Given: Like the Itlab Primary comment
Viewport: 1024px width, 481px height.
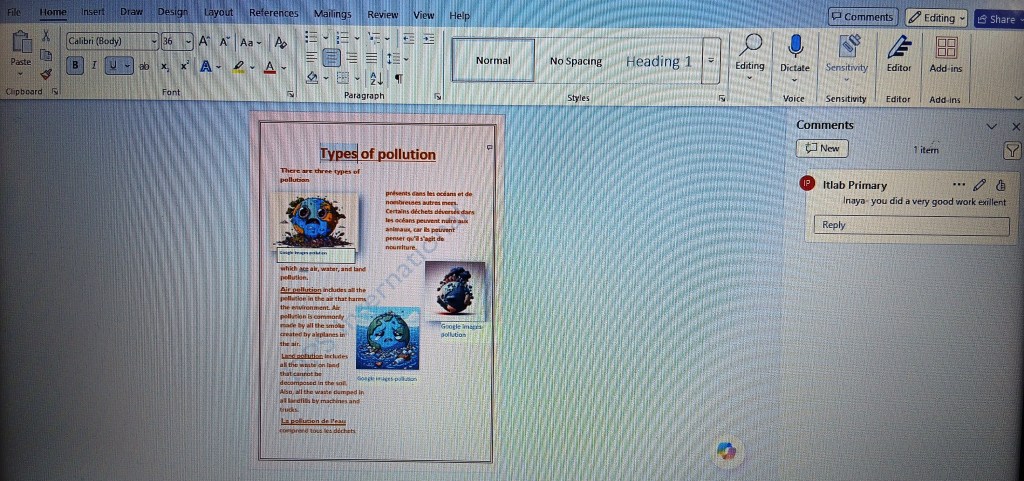Looking at the screenshot, I should tap(1002, 185).
